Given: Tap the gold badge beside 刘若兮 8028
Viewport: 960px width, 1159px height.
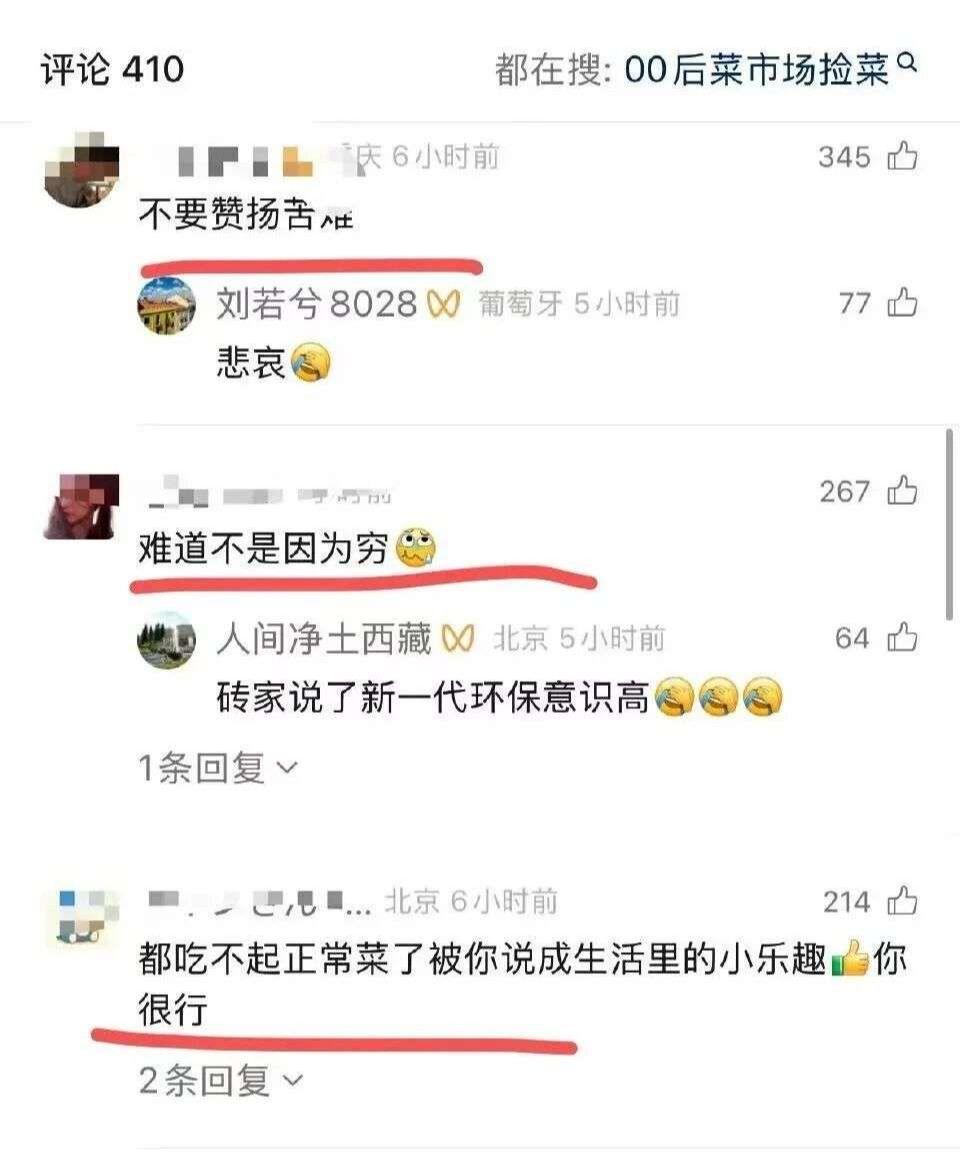Looking at the screenshot, I should pos(443,305).
